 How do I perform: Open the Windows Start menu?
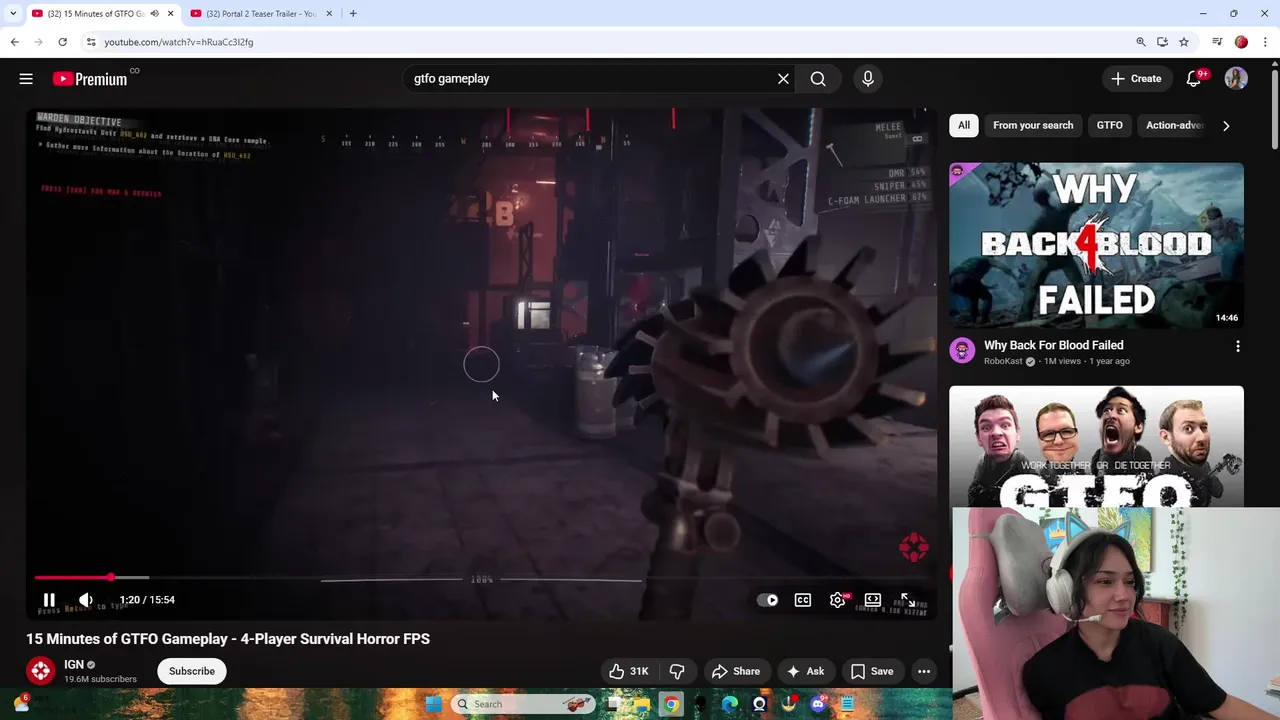(x=433, y=704)
